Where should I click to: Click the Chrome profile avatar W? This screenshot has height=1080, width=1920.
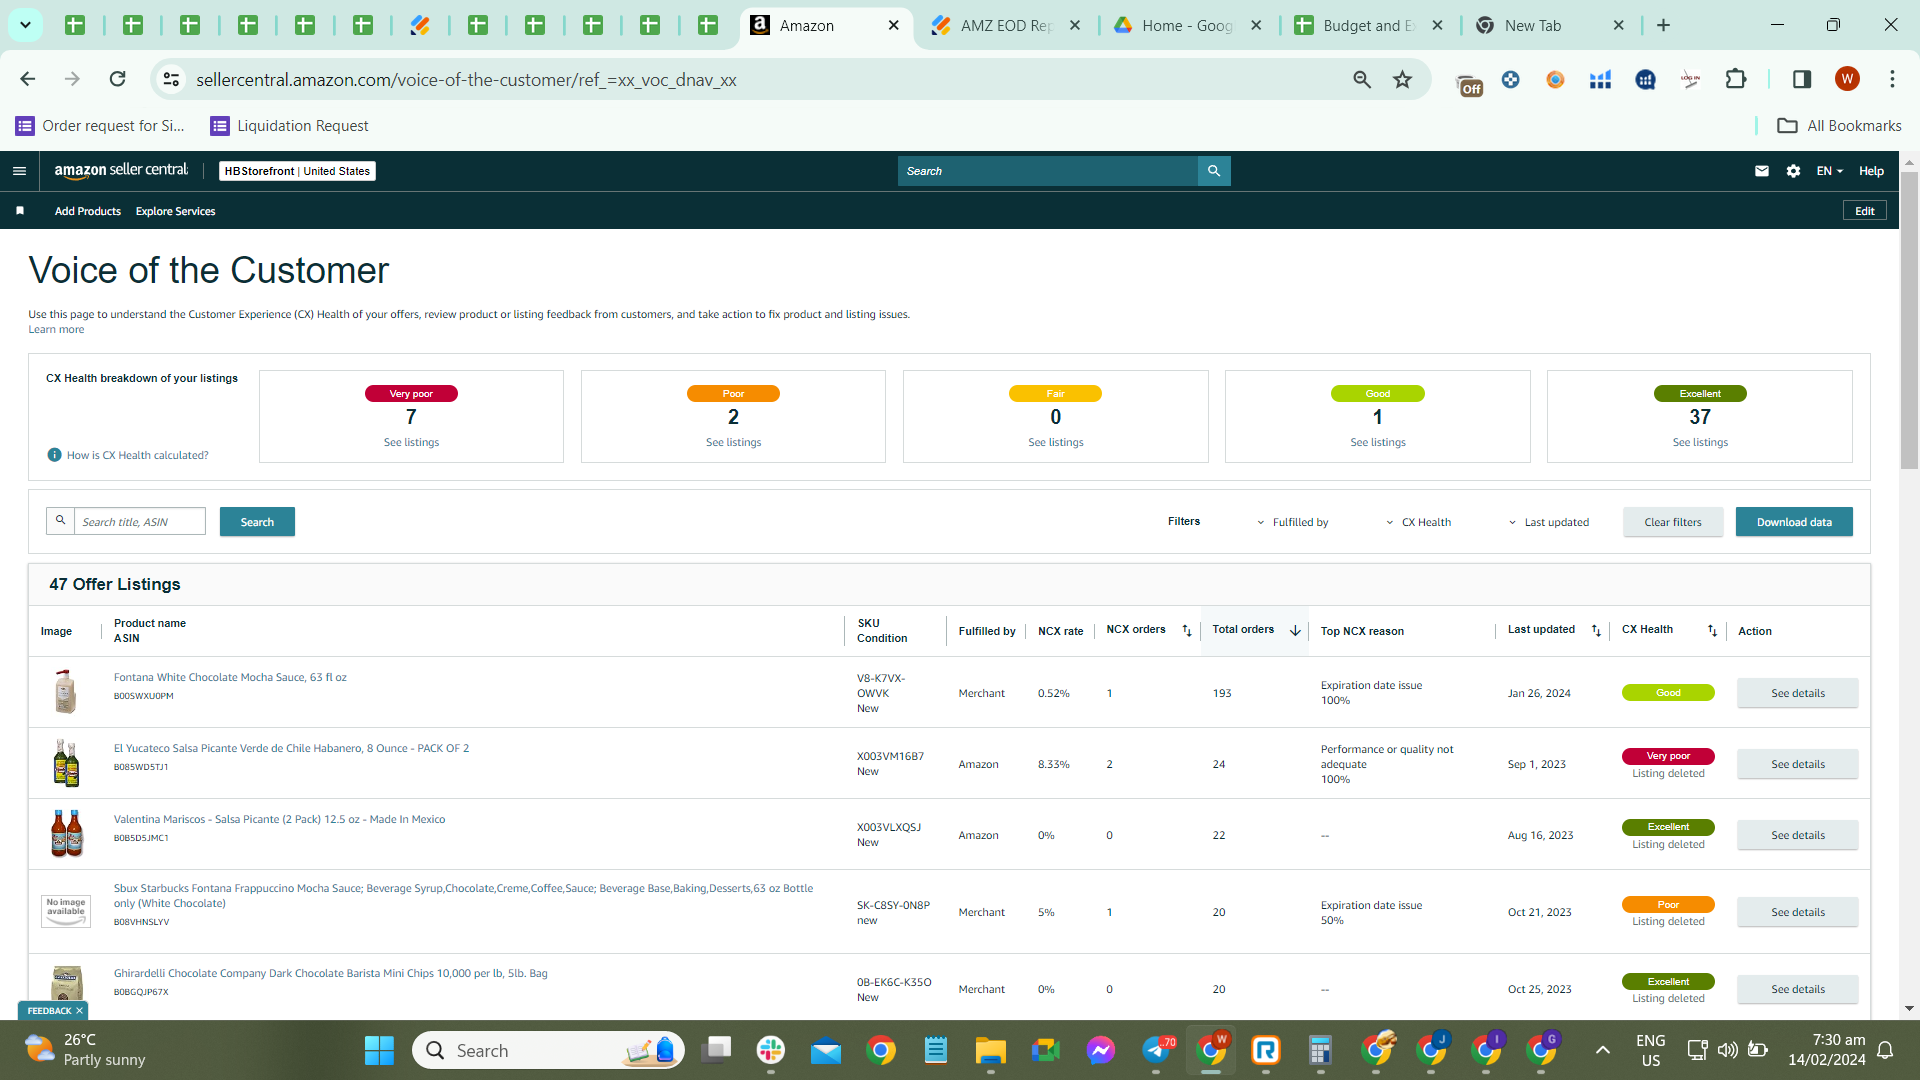[1847, 79]
